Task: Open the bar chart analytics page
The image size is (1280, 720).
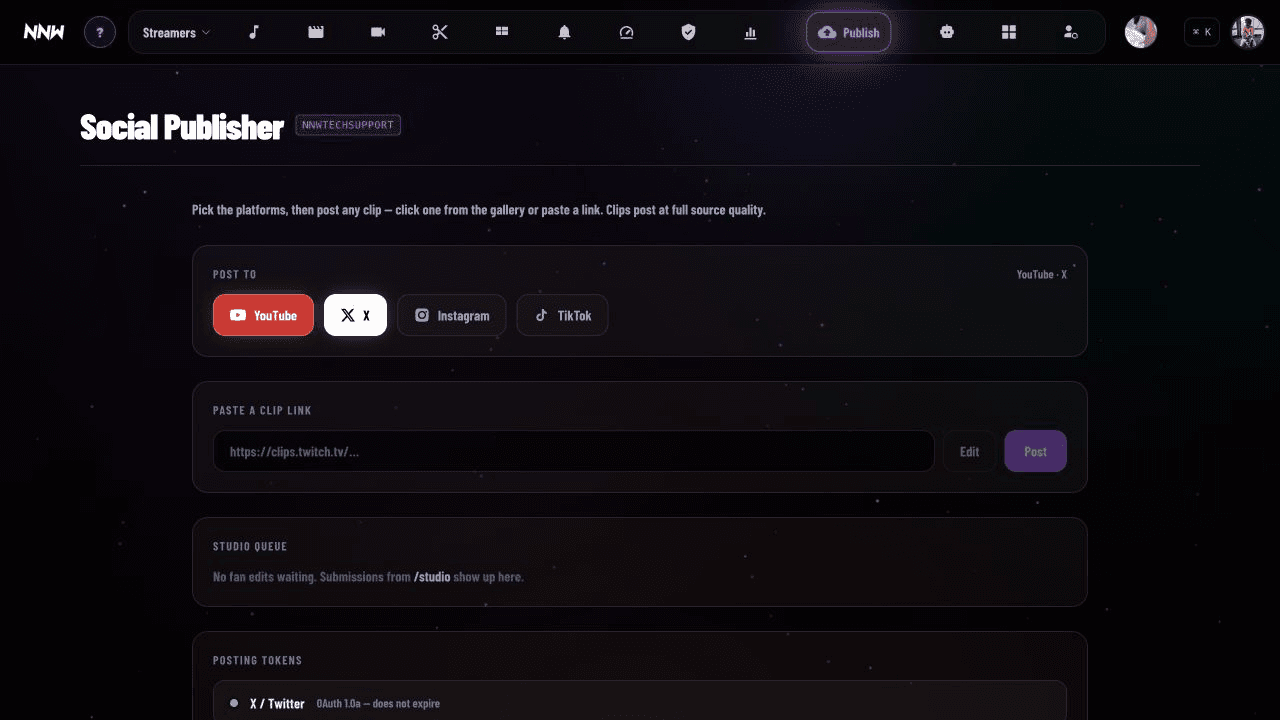Action: click(x=750, y=33)
